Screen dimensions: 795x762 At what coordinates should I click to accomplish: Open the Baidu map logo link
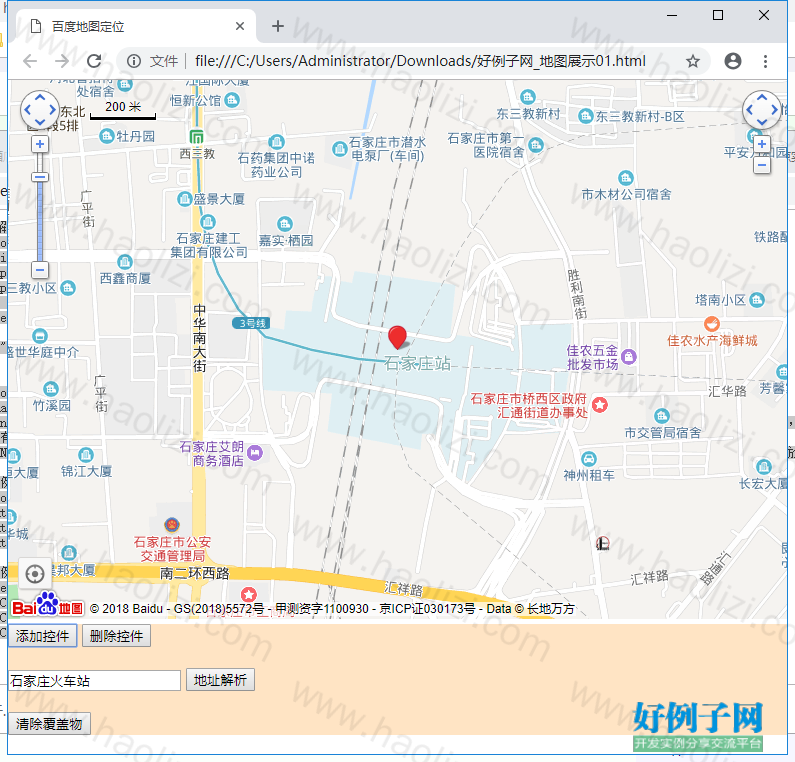pos(47,604)
